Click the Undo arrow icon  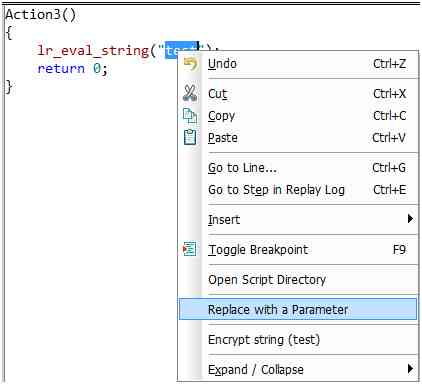pyautogui.click(x=190, y=64)
